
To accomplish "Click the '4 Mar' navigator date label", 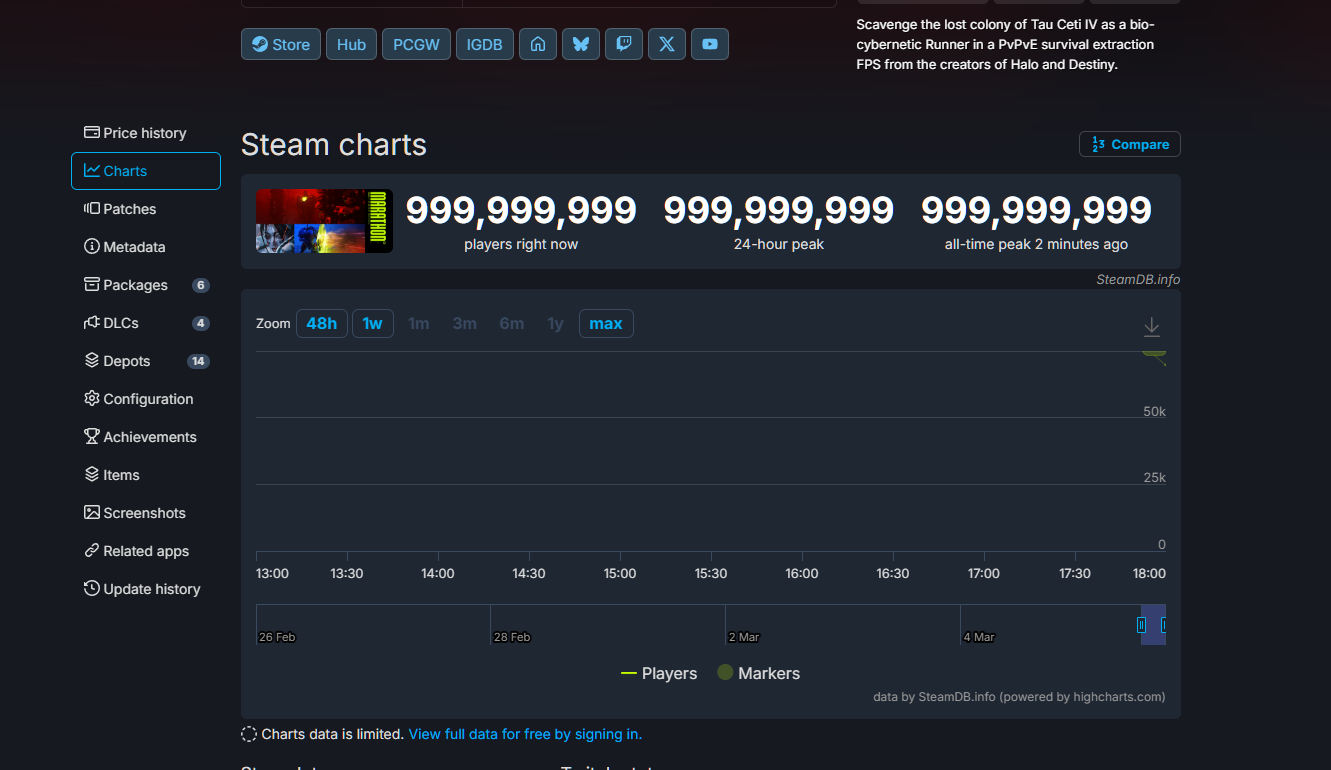I will pos(979,637).
